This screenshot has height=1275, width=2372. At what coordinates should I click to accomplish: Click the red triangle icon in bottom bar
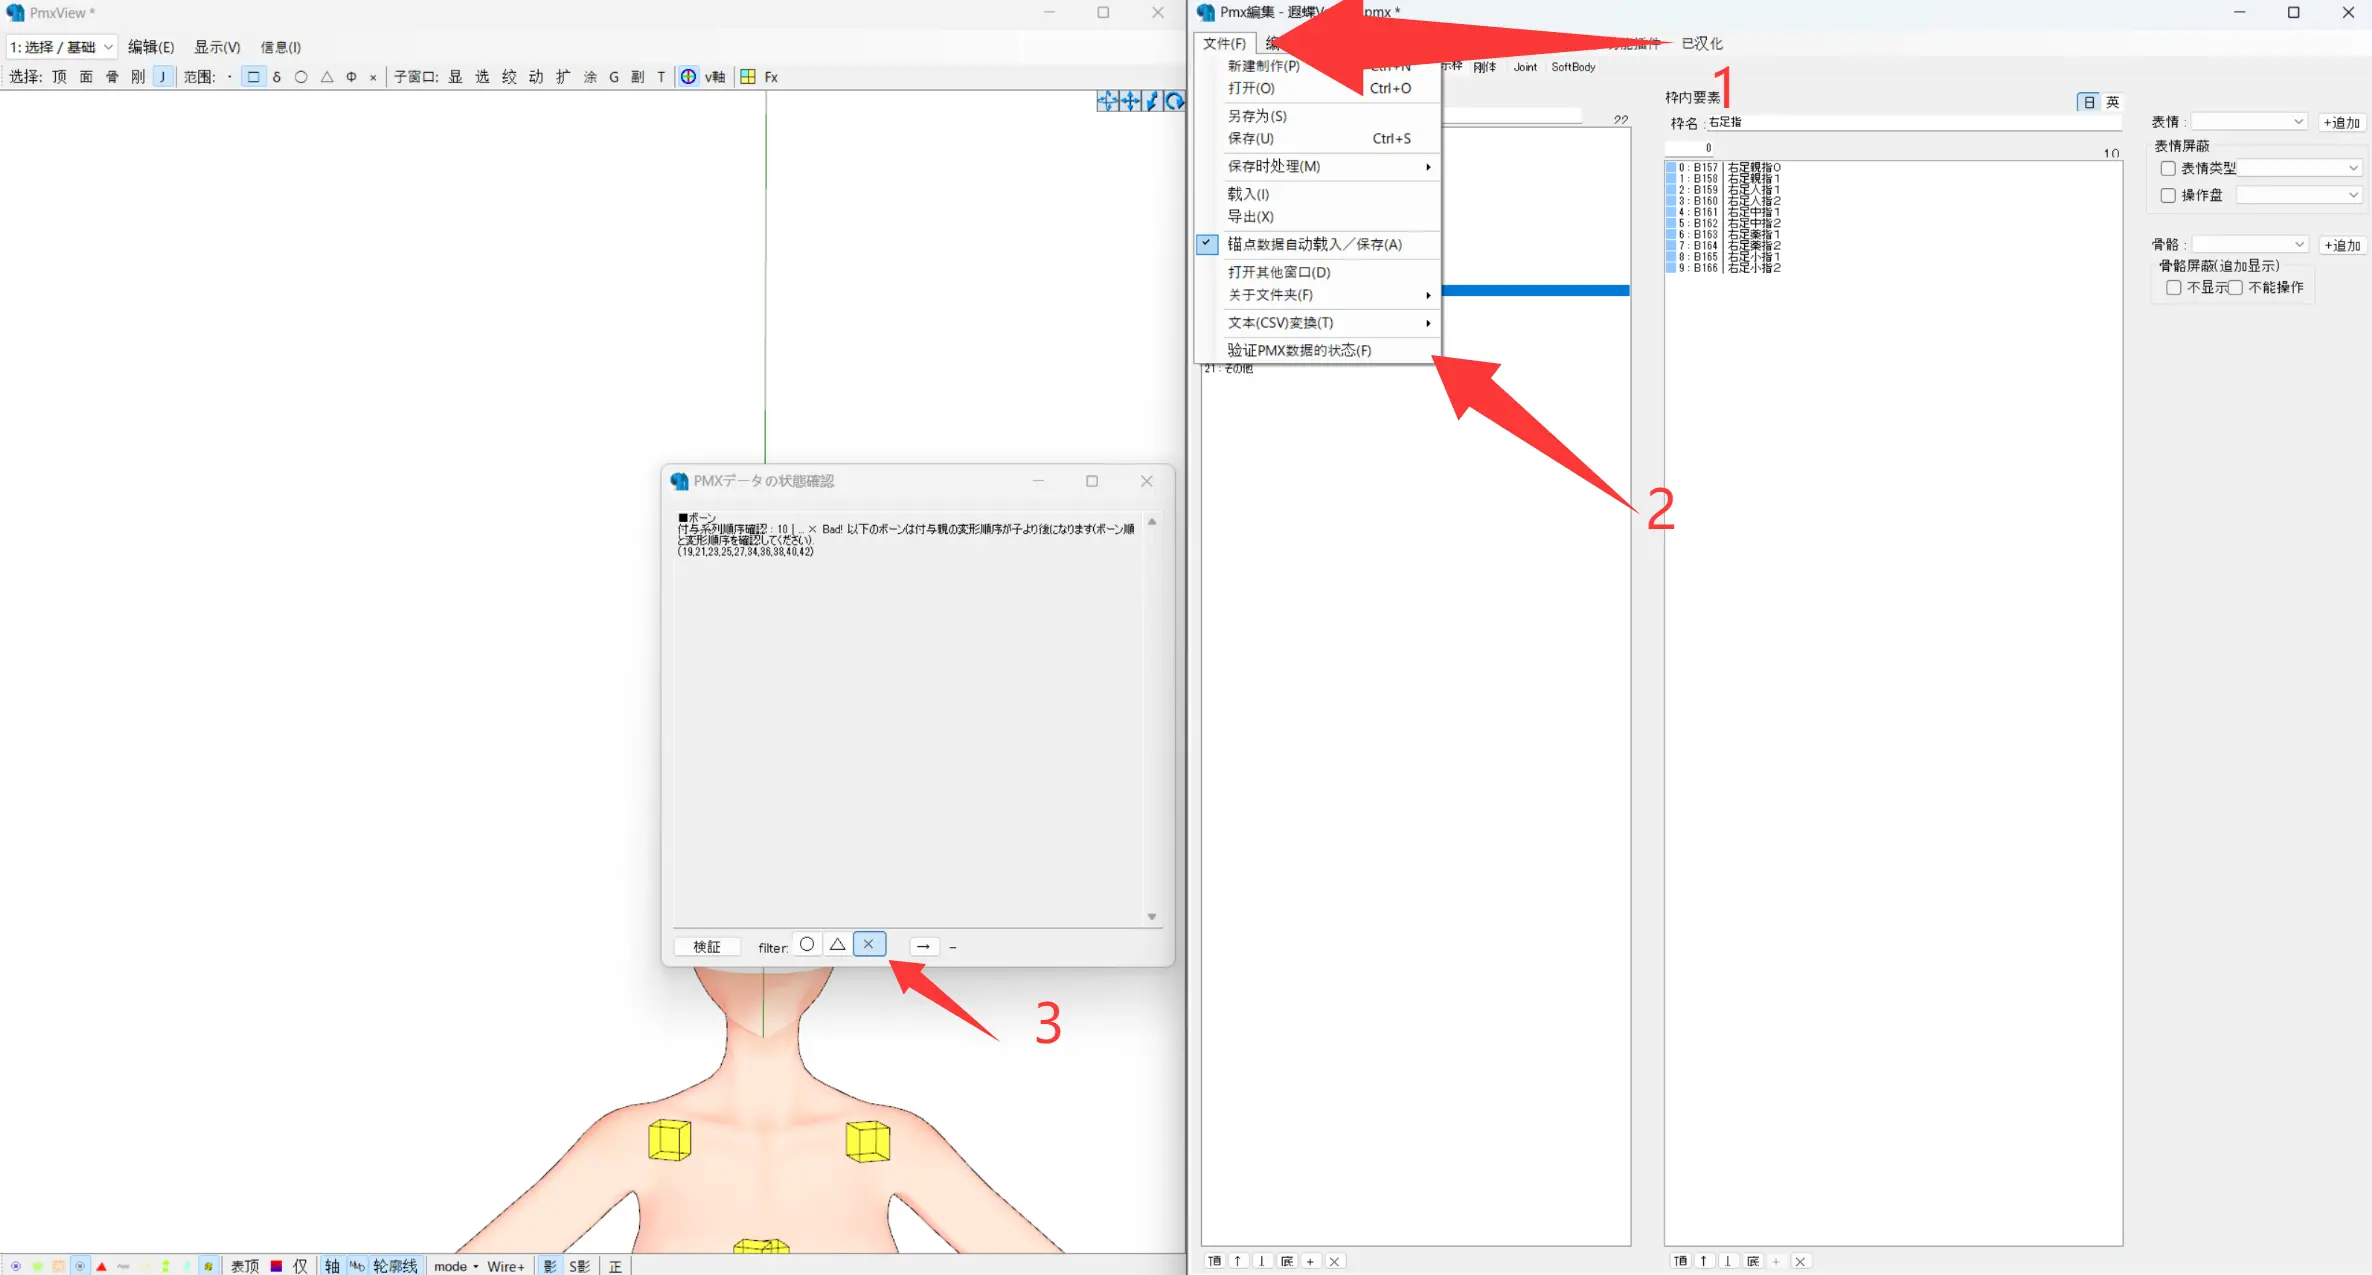click(101, 1266)
